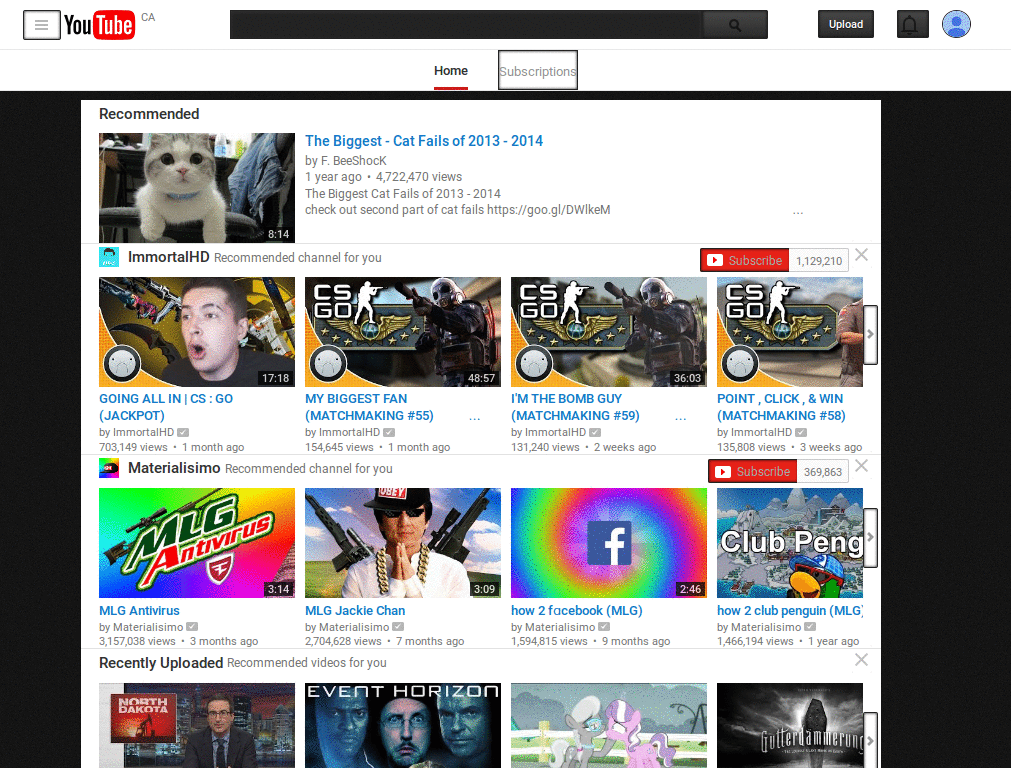Screen dimensions: 1024x768
Task: Open Materialisimo channel name heading
Action: click(x=174, y=468)
